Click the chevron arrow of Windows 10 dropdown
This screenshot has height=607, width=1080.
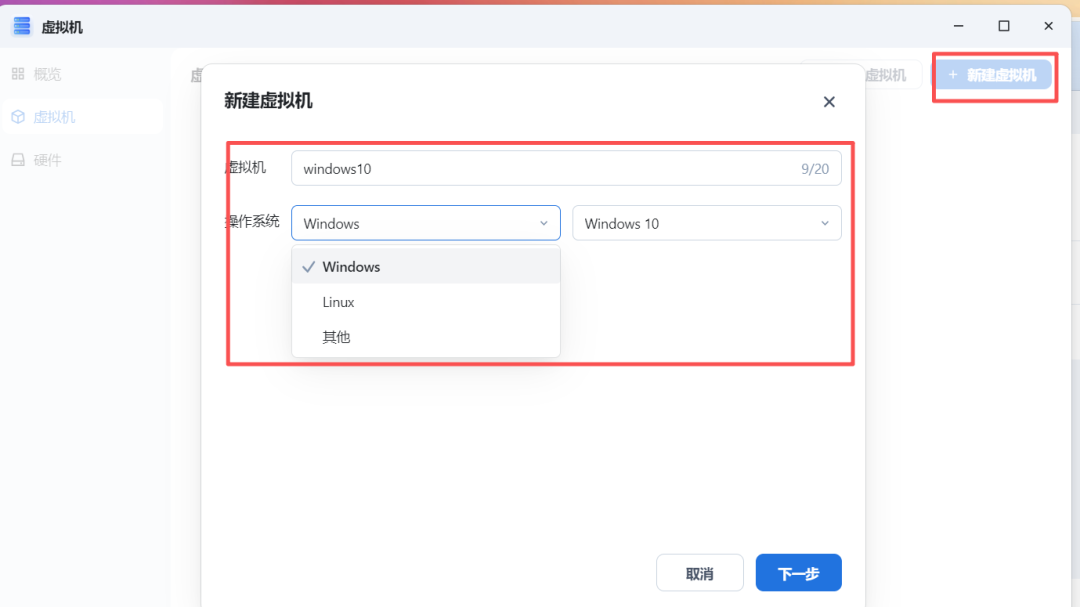tap(824, 223)
